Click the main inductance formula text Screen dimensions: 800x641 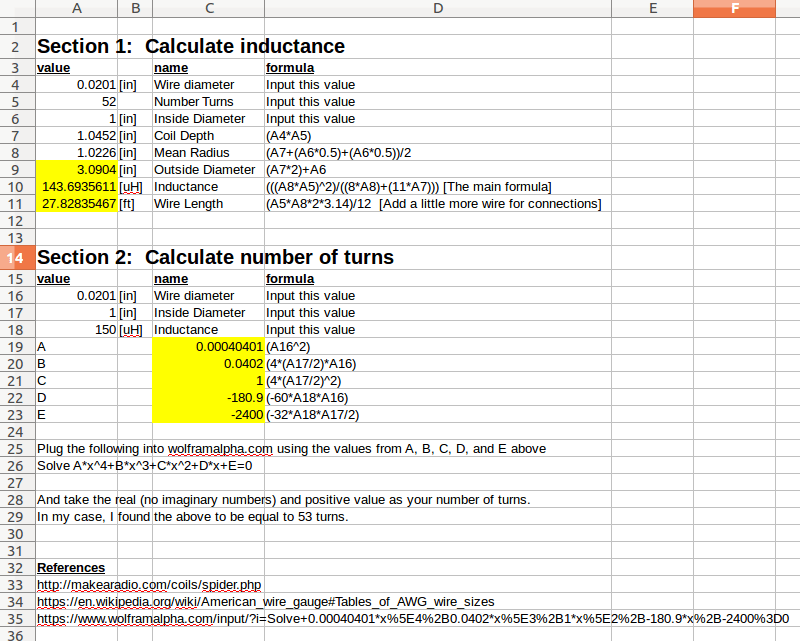point(409,187)
